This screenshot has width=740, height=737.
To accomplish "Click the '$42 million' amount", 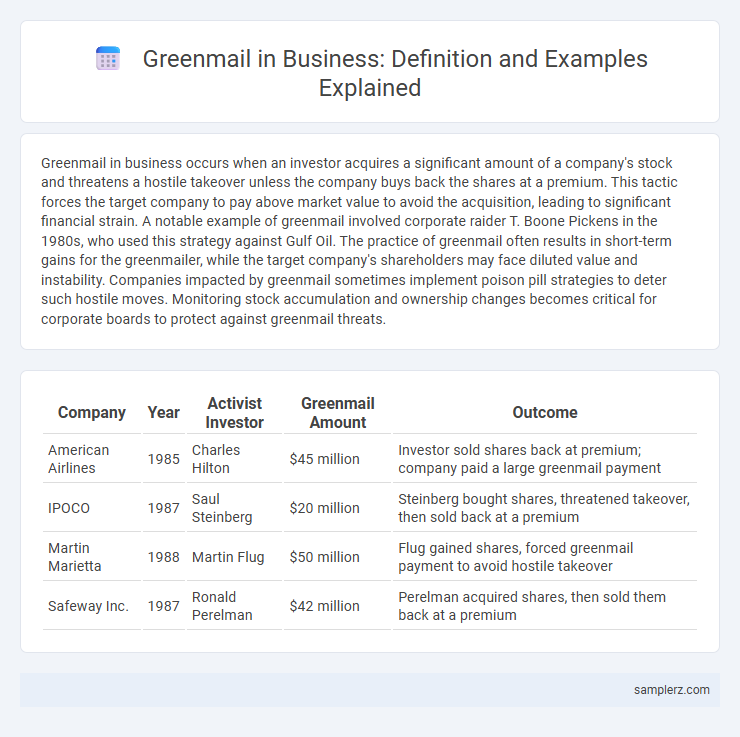I will tap(325, 606).
